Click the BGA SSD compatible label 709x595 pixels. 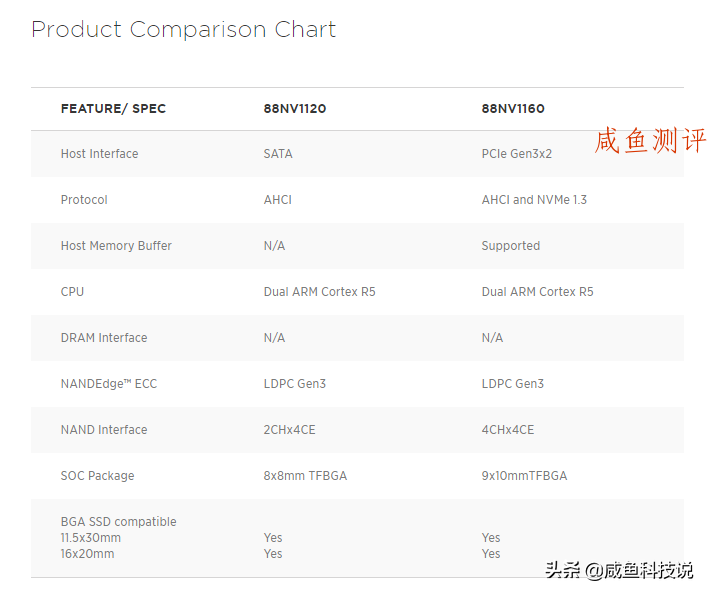(118, 522)
